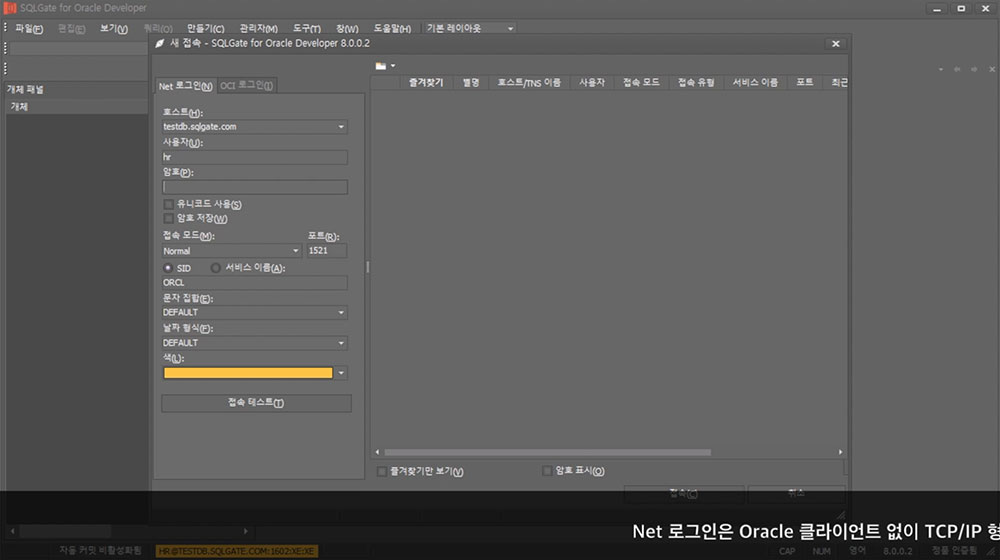This screenshot has height=560, width=1000.
Task: Focus the 암호 password field
Action: pyautogui.click(x=254, y=187)
